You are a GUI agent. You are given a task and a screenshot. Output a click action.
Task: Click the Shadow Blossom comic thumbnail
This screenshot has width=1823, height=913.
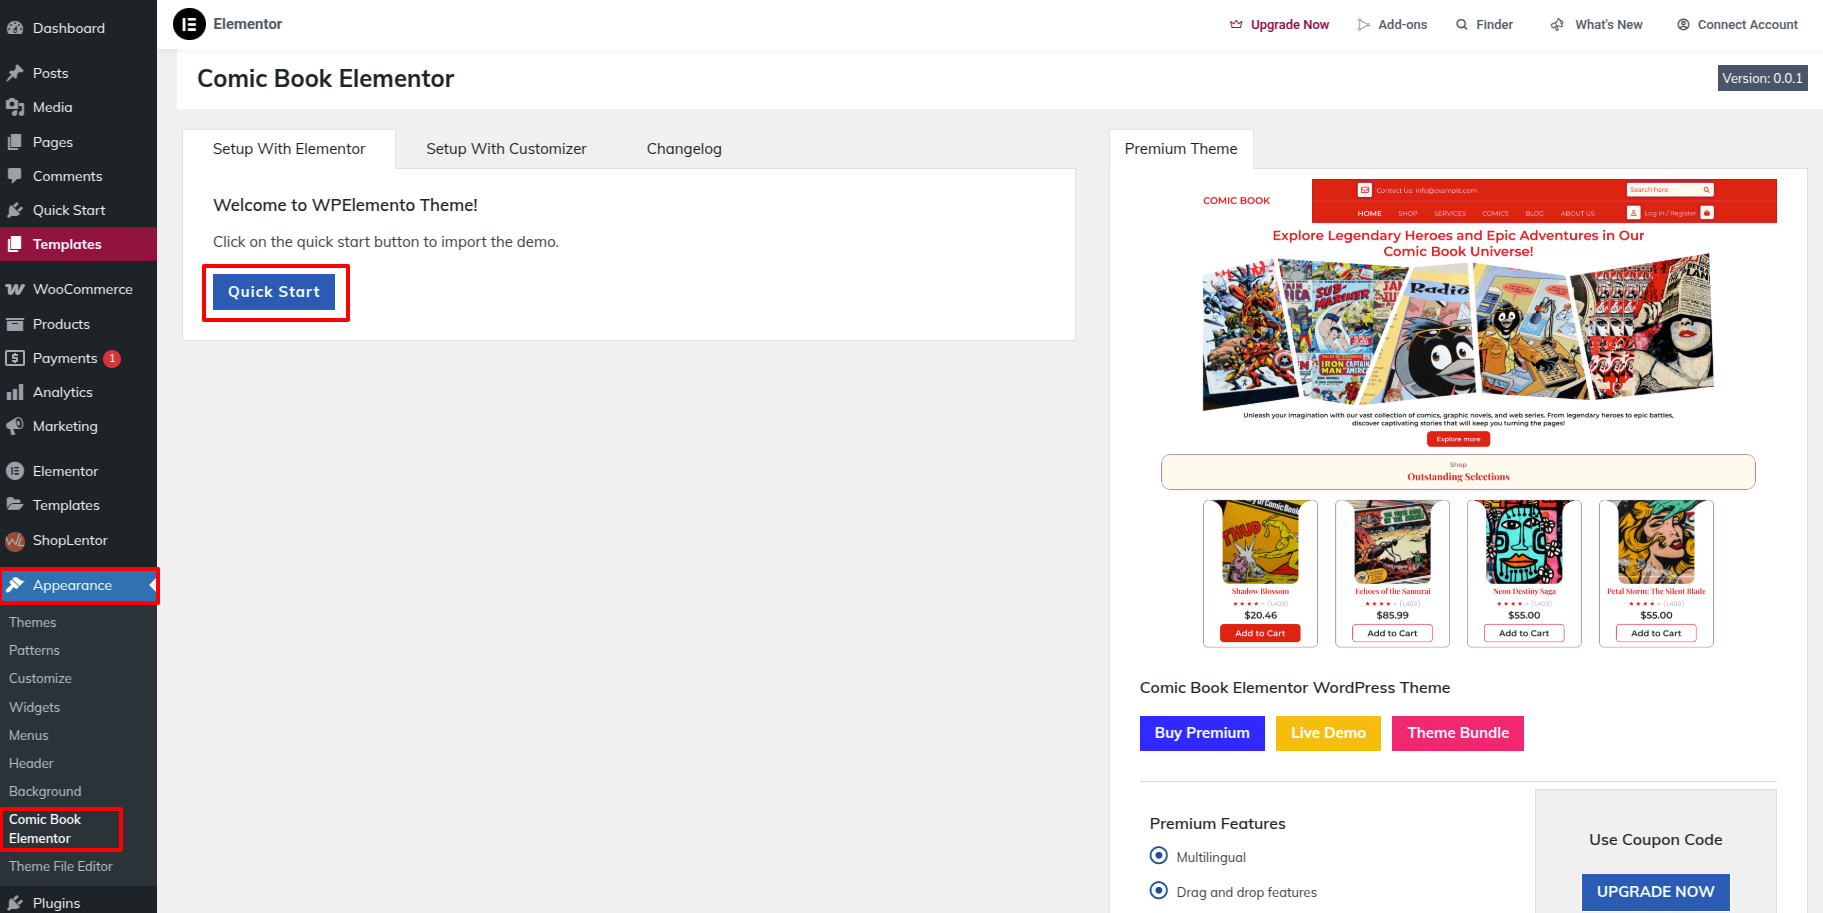point(1260,543)
